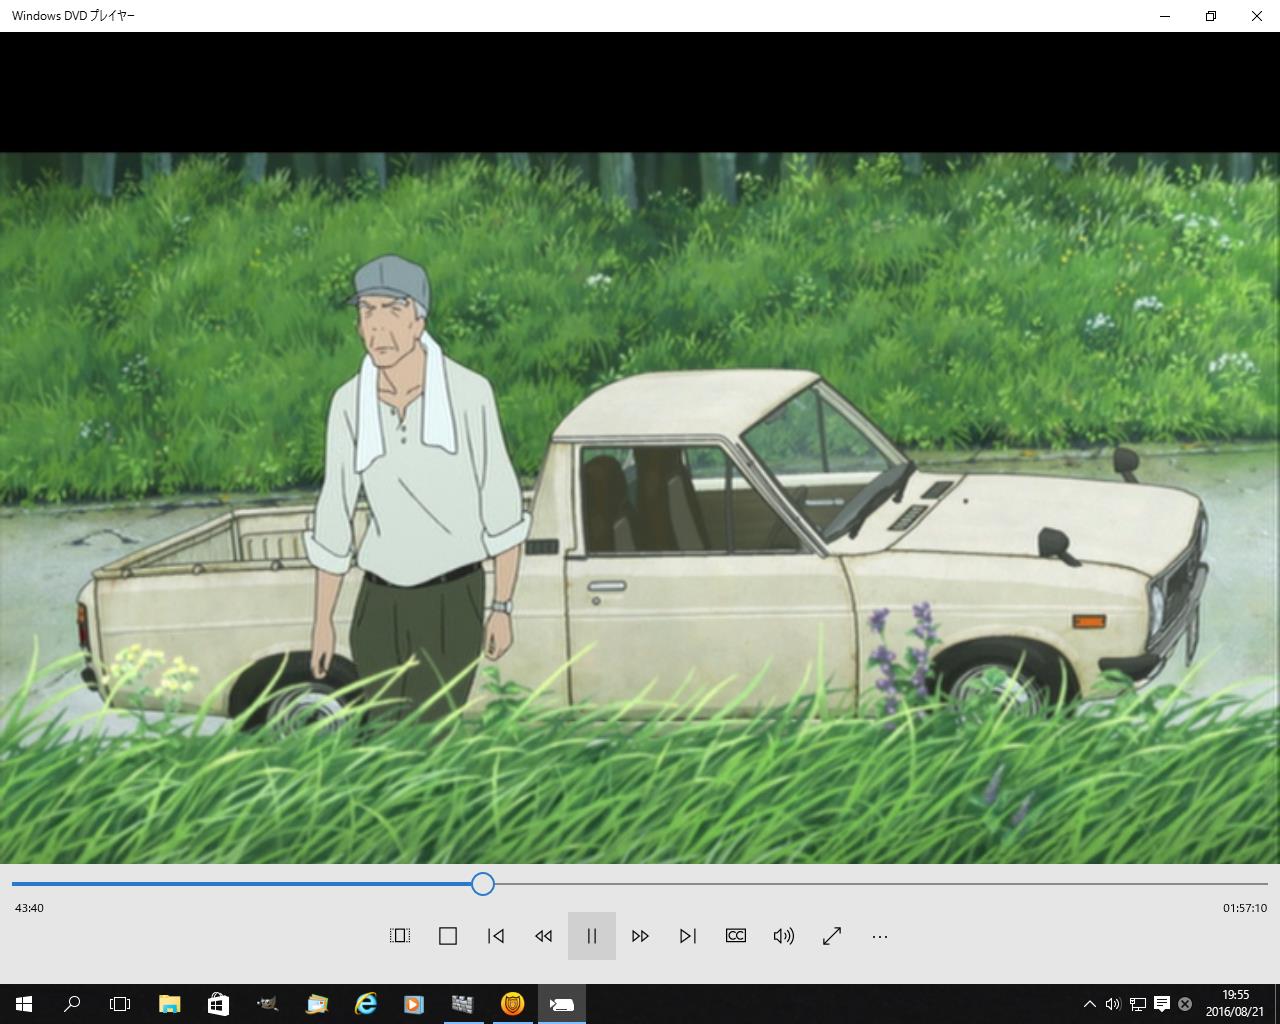The image size is (1280, 1024).
Task: Open the network status tray icon
Action: click(x=1138, y=1004)
